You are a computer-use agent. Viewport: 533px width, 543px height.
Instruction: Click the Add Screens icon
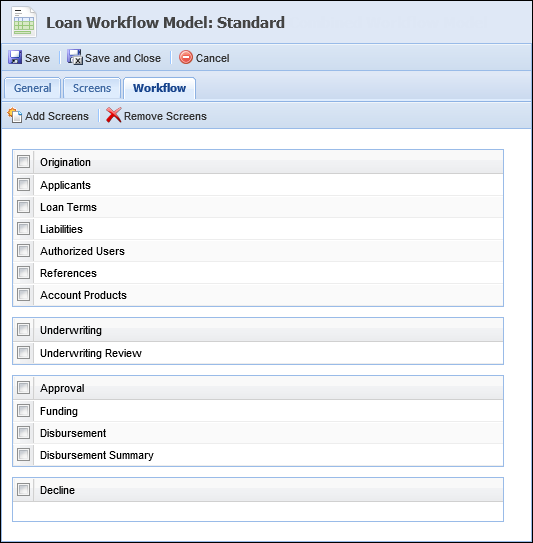click(x=15, y=115)
